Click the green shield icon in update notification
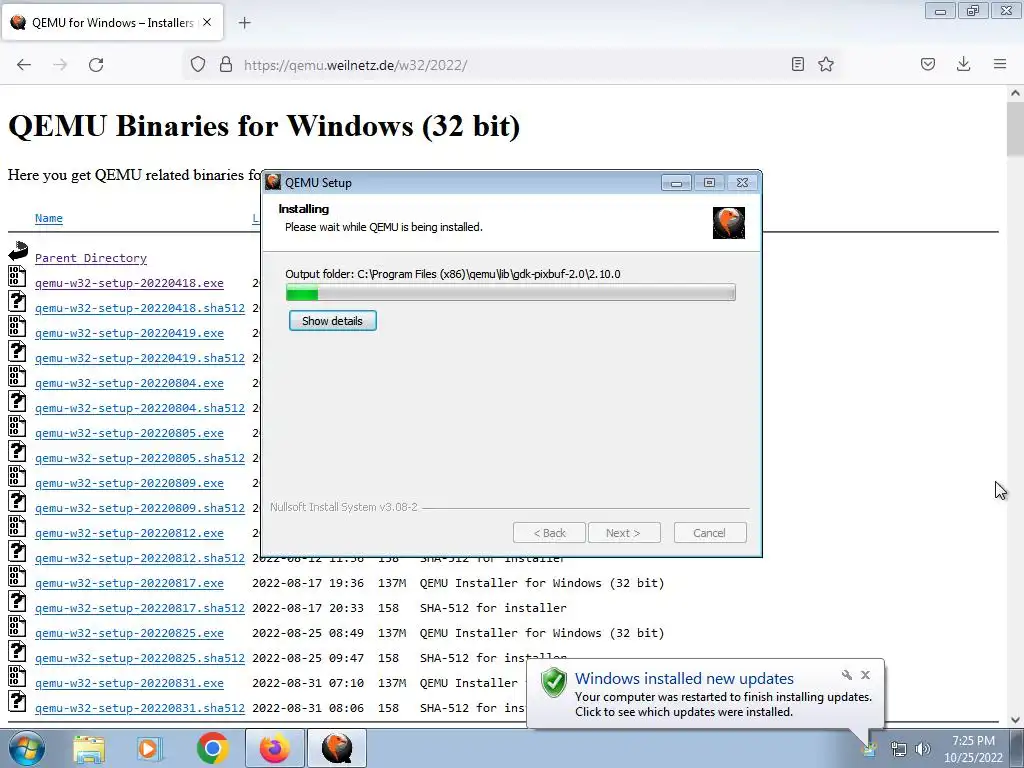Screen dimensions: 1024x768 pos(554,683)
